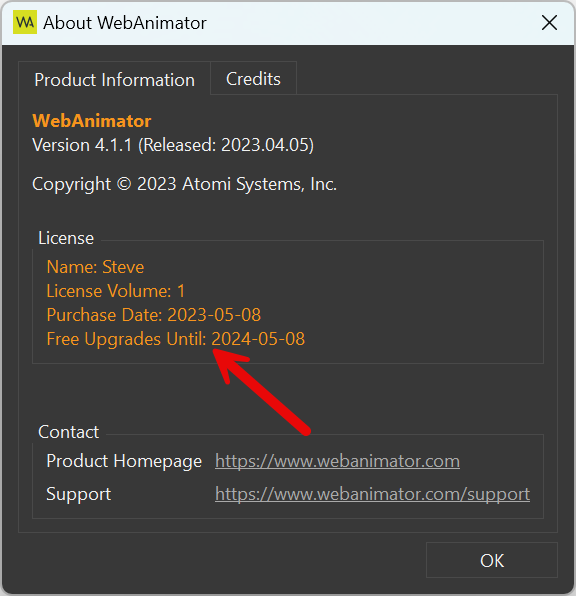Click the red arrow annotation
576x596 pixels.
(x=262, y=392)
